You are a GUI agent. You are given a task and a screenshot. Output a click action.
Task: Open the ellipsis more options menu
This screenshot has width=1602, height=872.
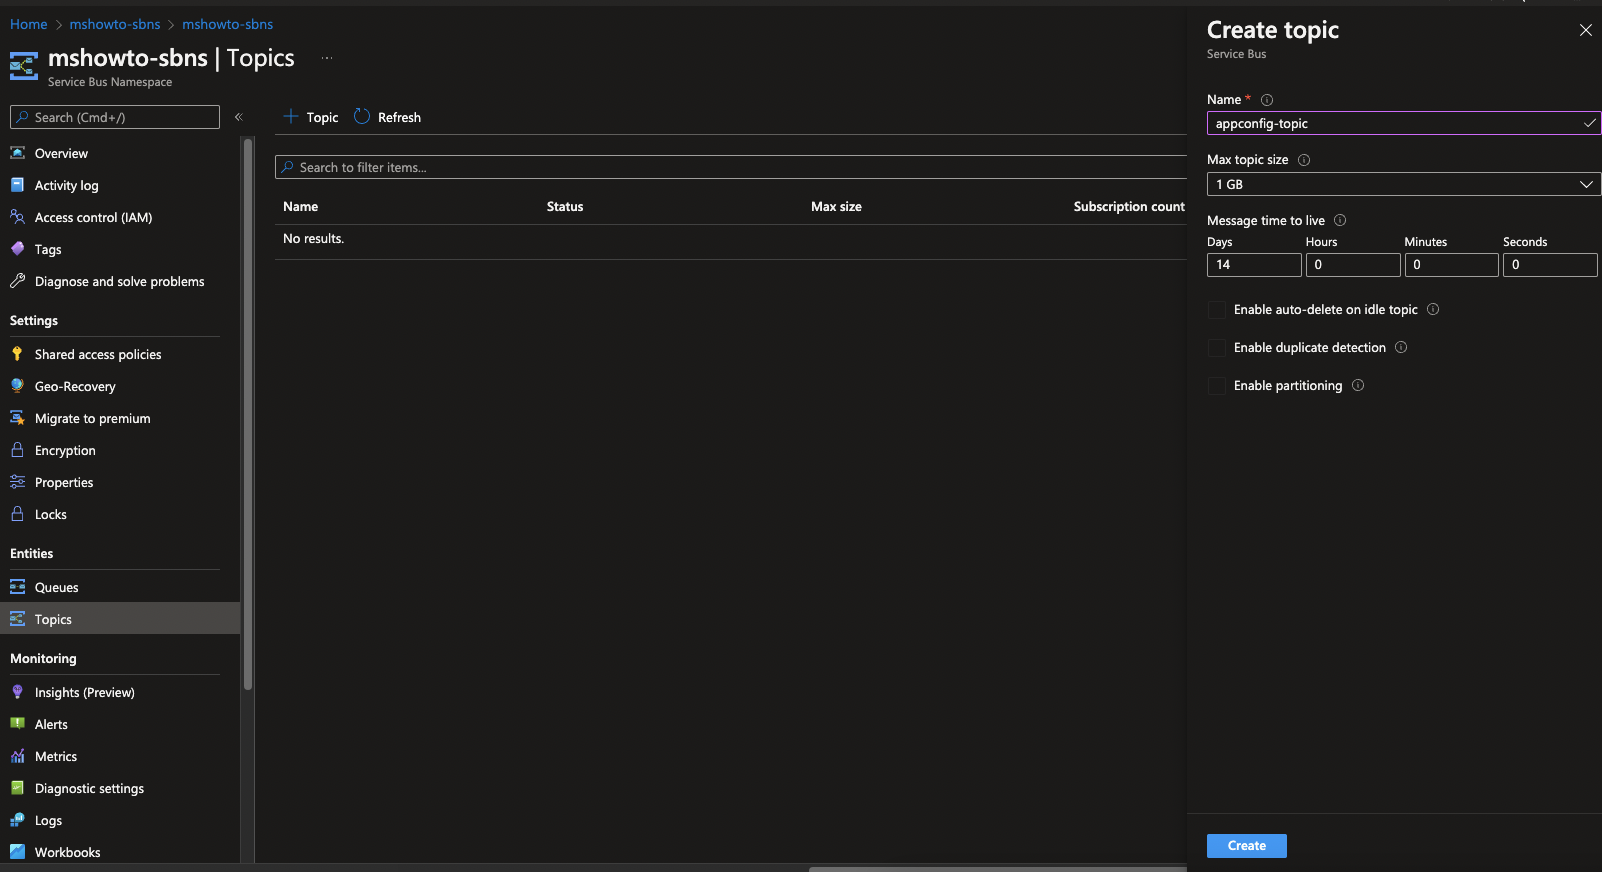pyautogui.click(x=327, y=58)
